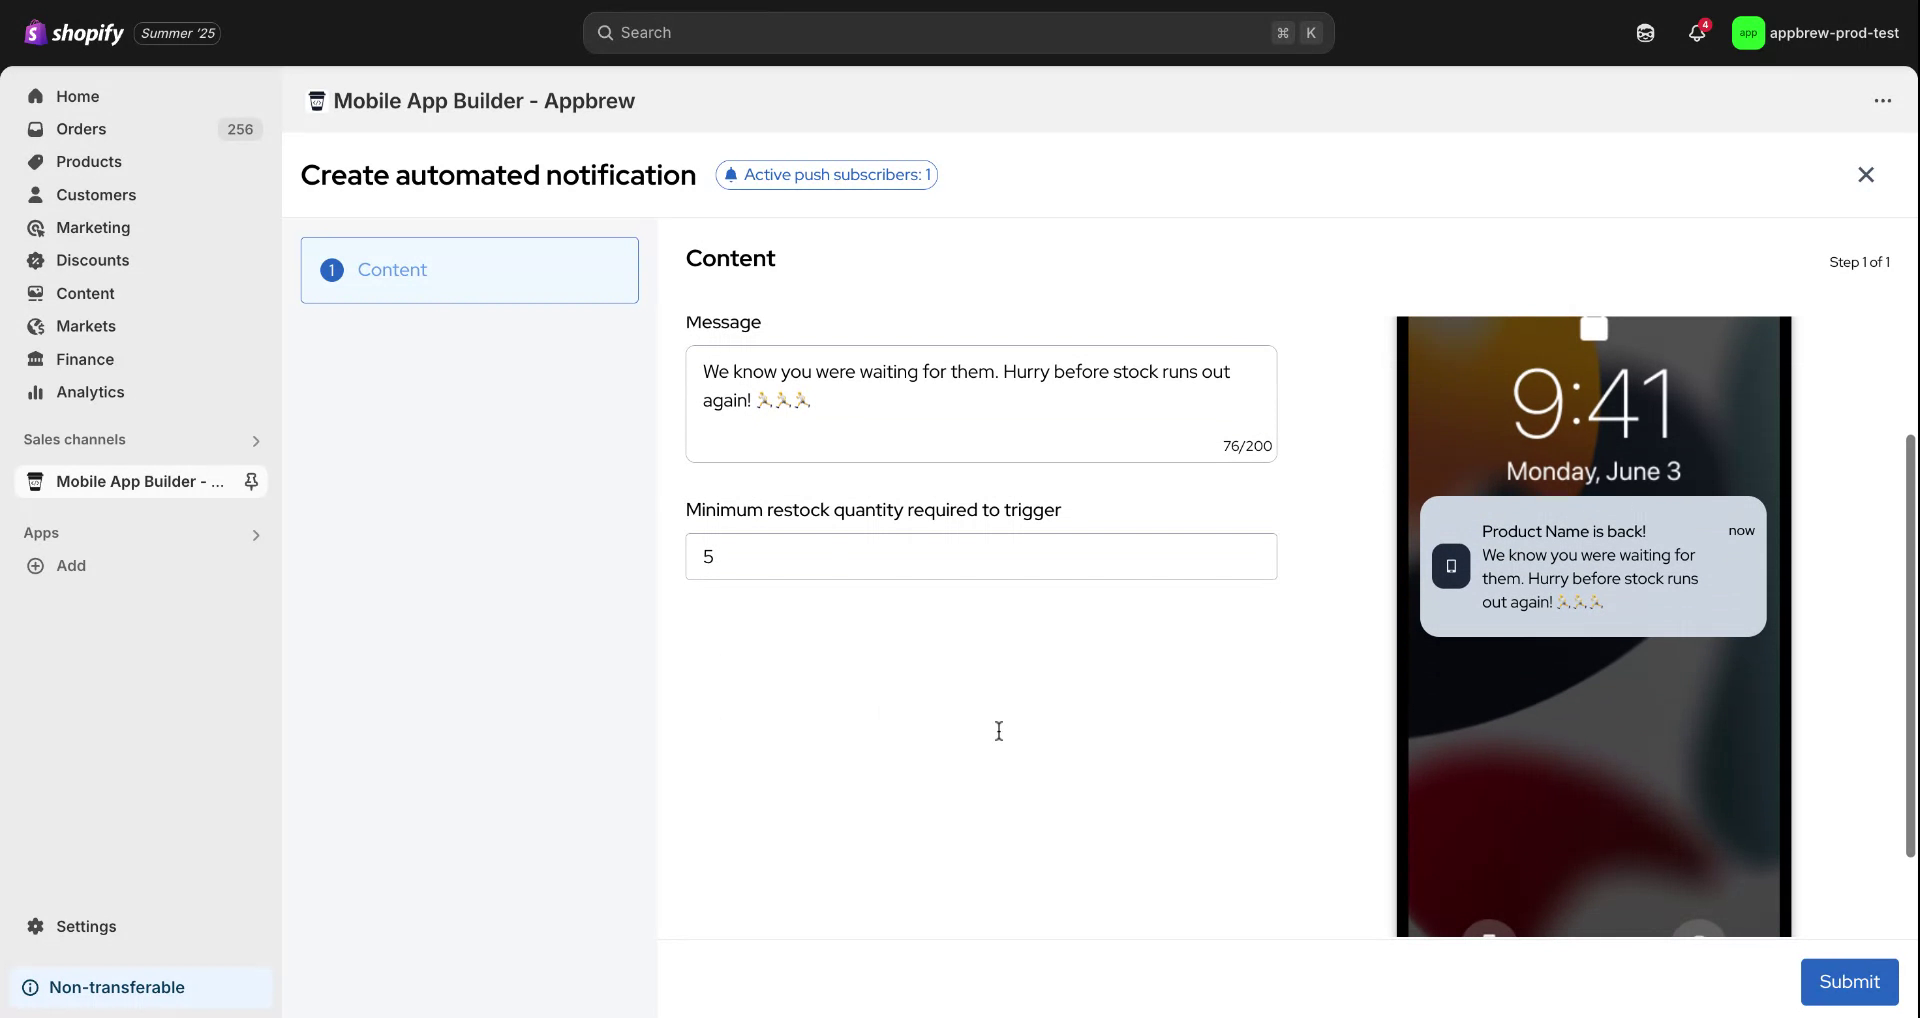Open the Analytics section
The height and width of the screenshot is (1018, 1920).
click(x=90, y=392)
